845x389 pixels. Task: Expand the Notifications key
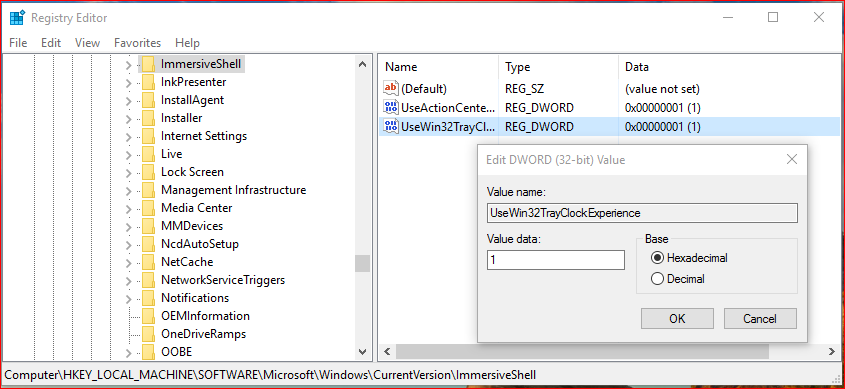tap(128, 298)
